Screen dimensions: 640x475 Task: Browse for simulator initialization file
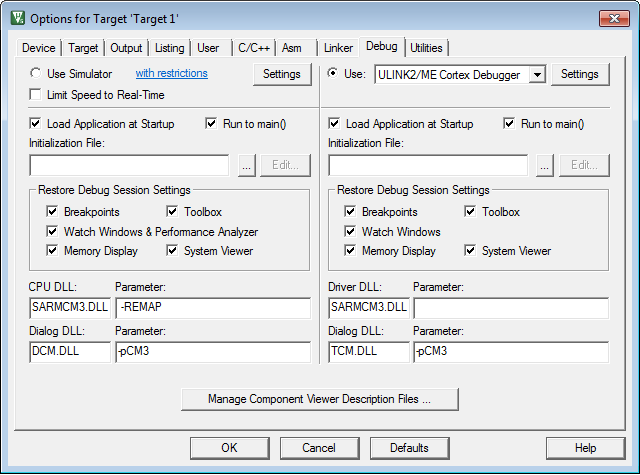click(x=247, y=165)
